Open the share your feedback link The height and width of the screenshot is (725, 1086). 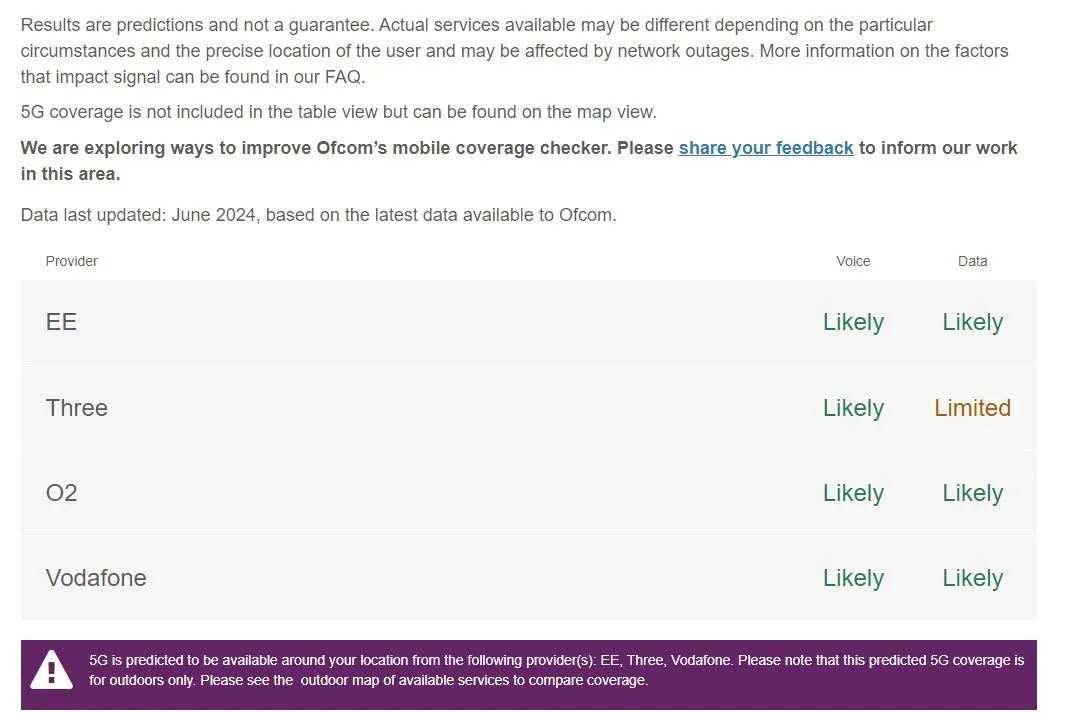765,148
